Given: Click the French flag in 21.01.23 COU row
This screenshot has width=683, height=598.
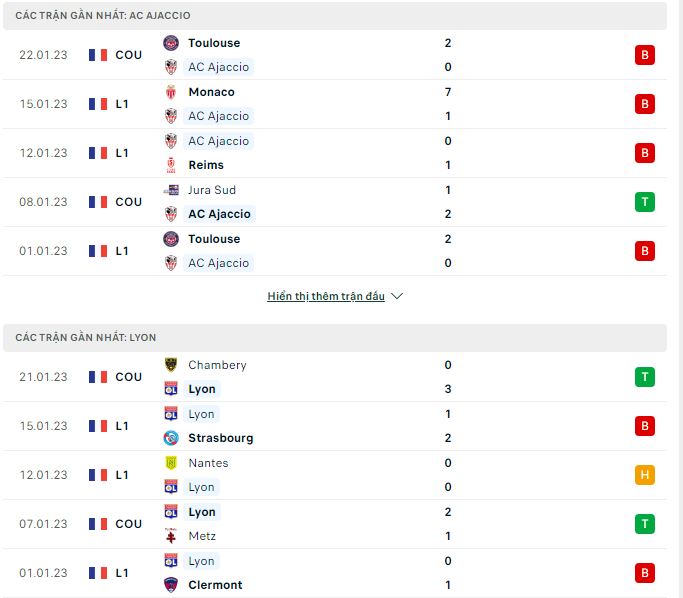Looking at the screenshot, I should coord(98,377).
